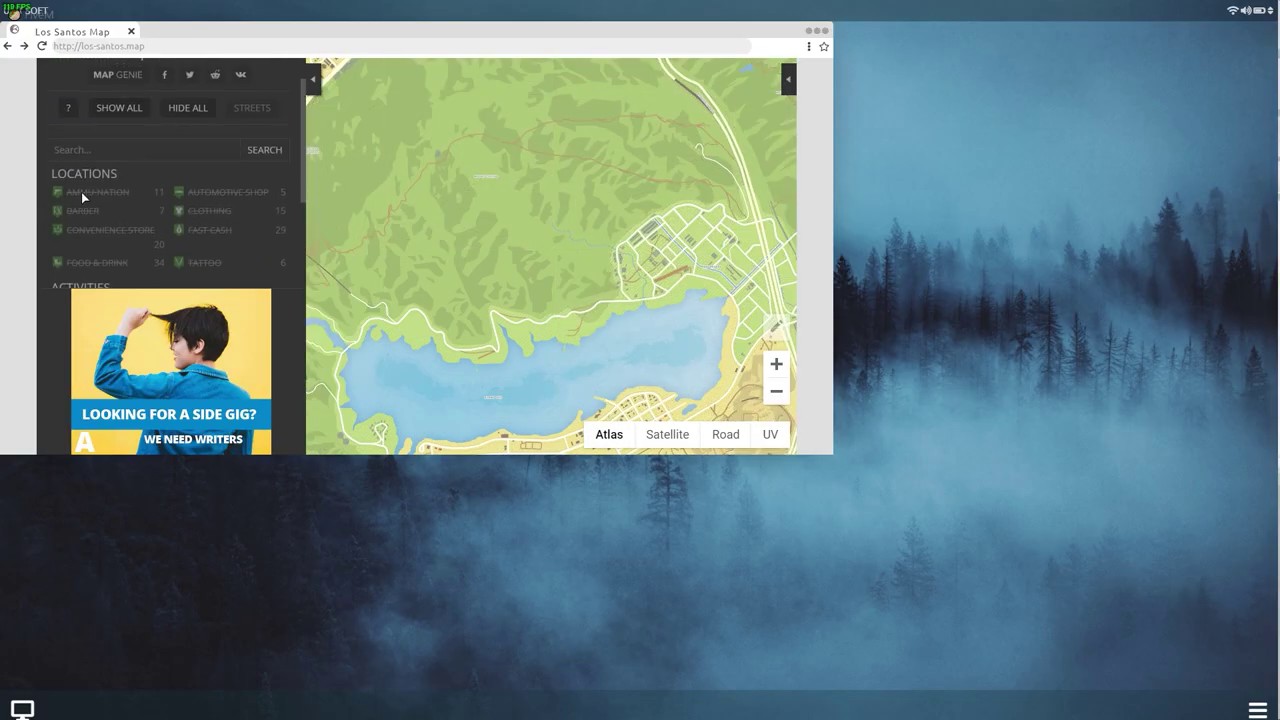Open the question mark help button

tap(68, 108)
